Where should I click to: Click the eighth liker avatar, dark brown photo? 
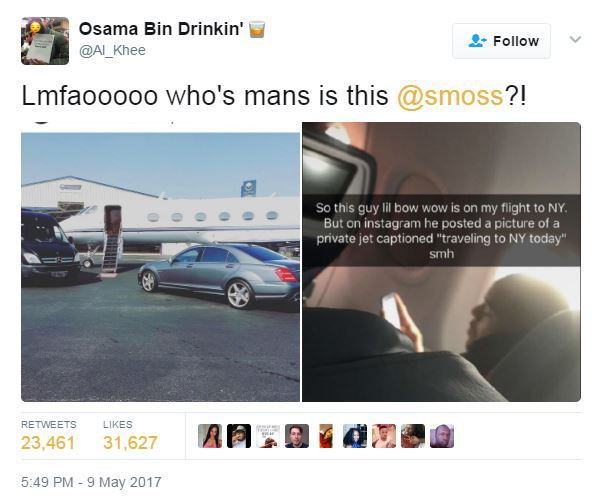413,436
